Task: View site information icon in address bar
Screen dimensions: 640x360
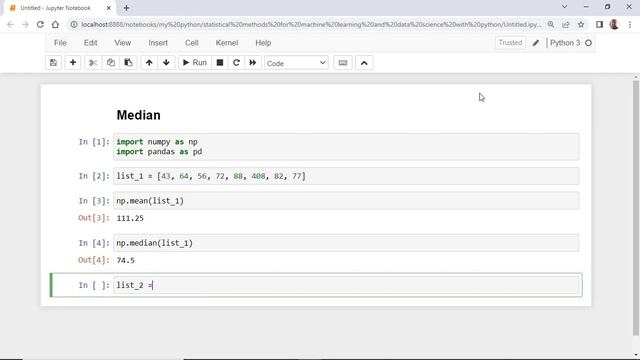Action: pyautogui.click(x=74, y=24)
